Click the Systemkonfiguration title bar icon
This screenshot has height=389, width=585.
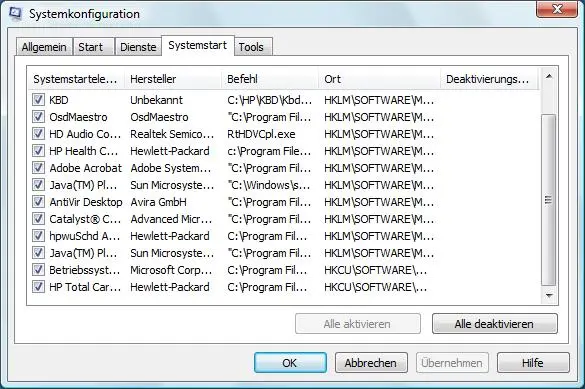tap(15, 13)
